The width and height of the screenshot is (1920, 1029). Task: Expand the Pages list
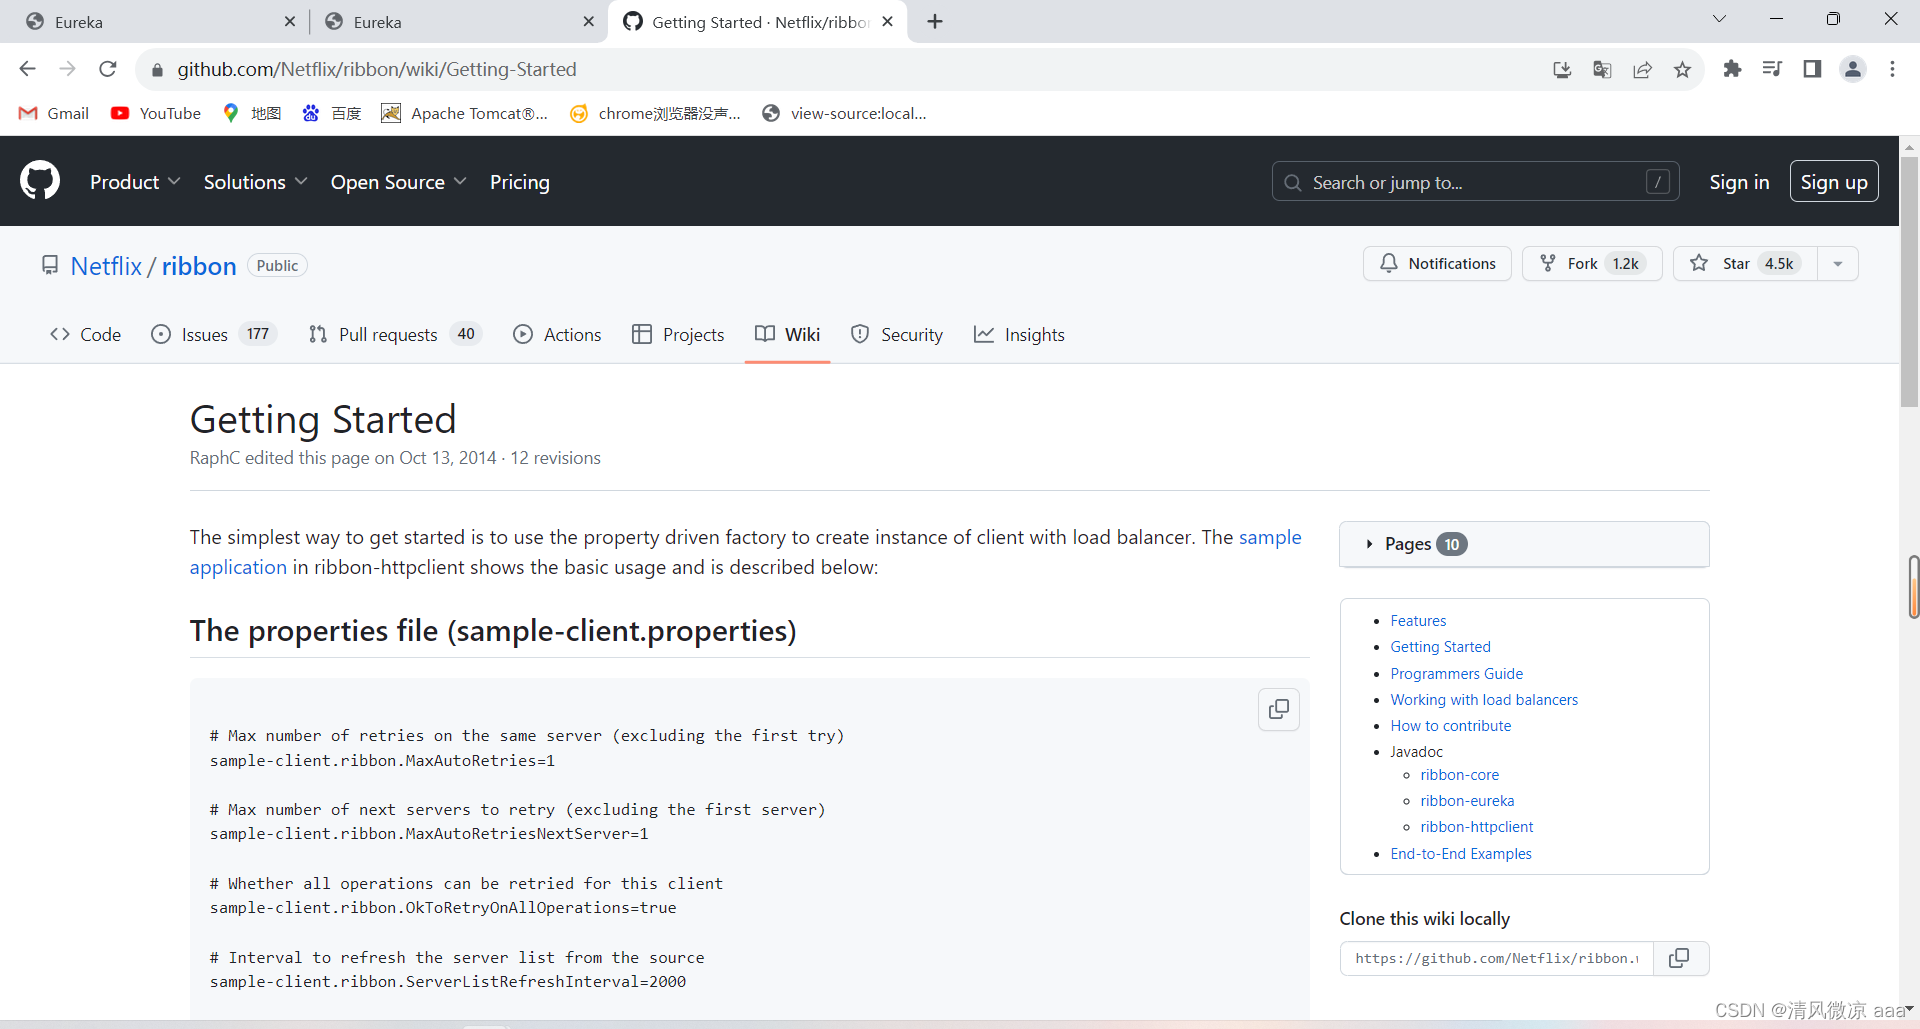pyautogui.click(x=1524, y=544)
